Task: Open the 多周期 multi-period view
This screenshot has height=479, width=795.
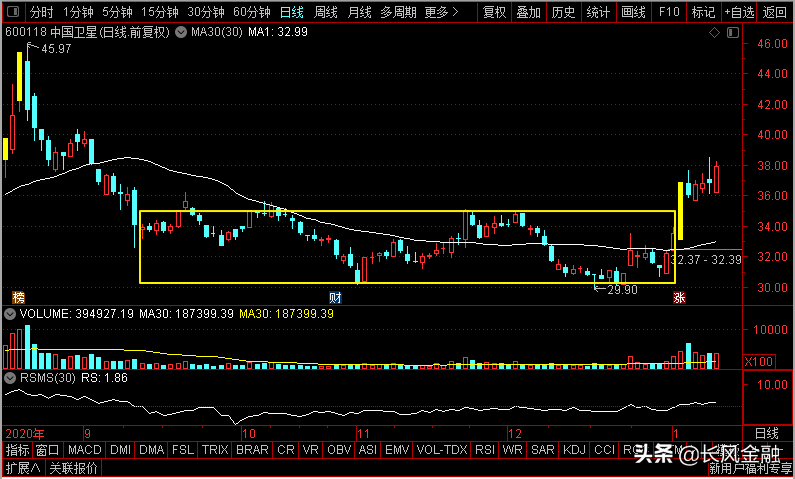Action: click(399, 12)
